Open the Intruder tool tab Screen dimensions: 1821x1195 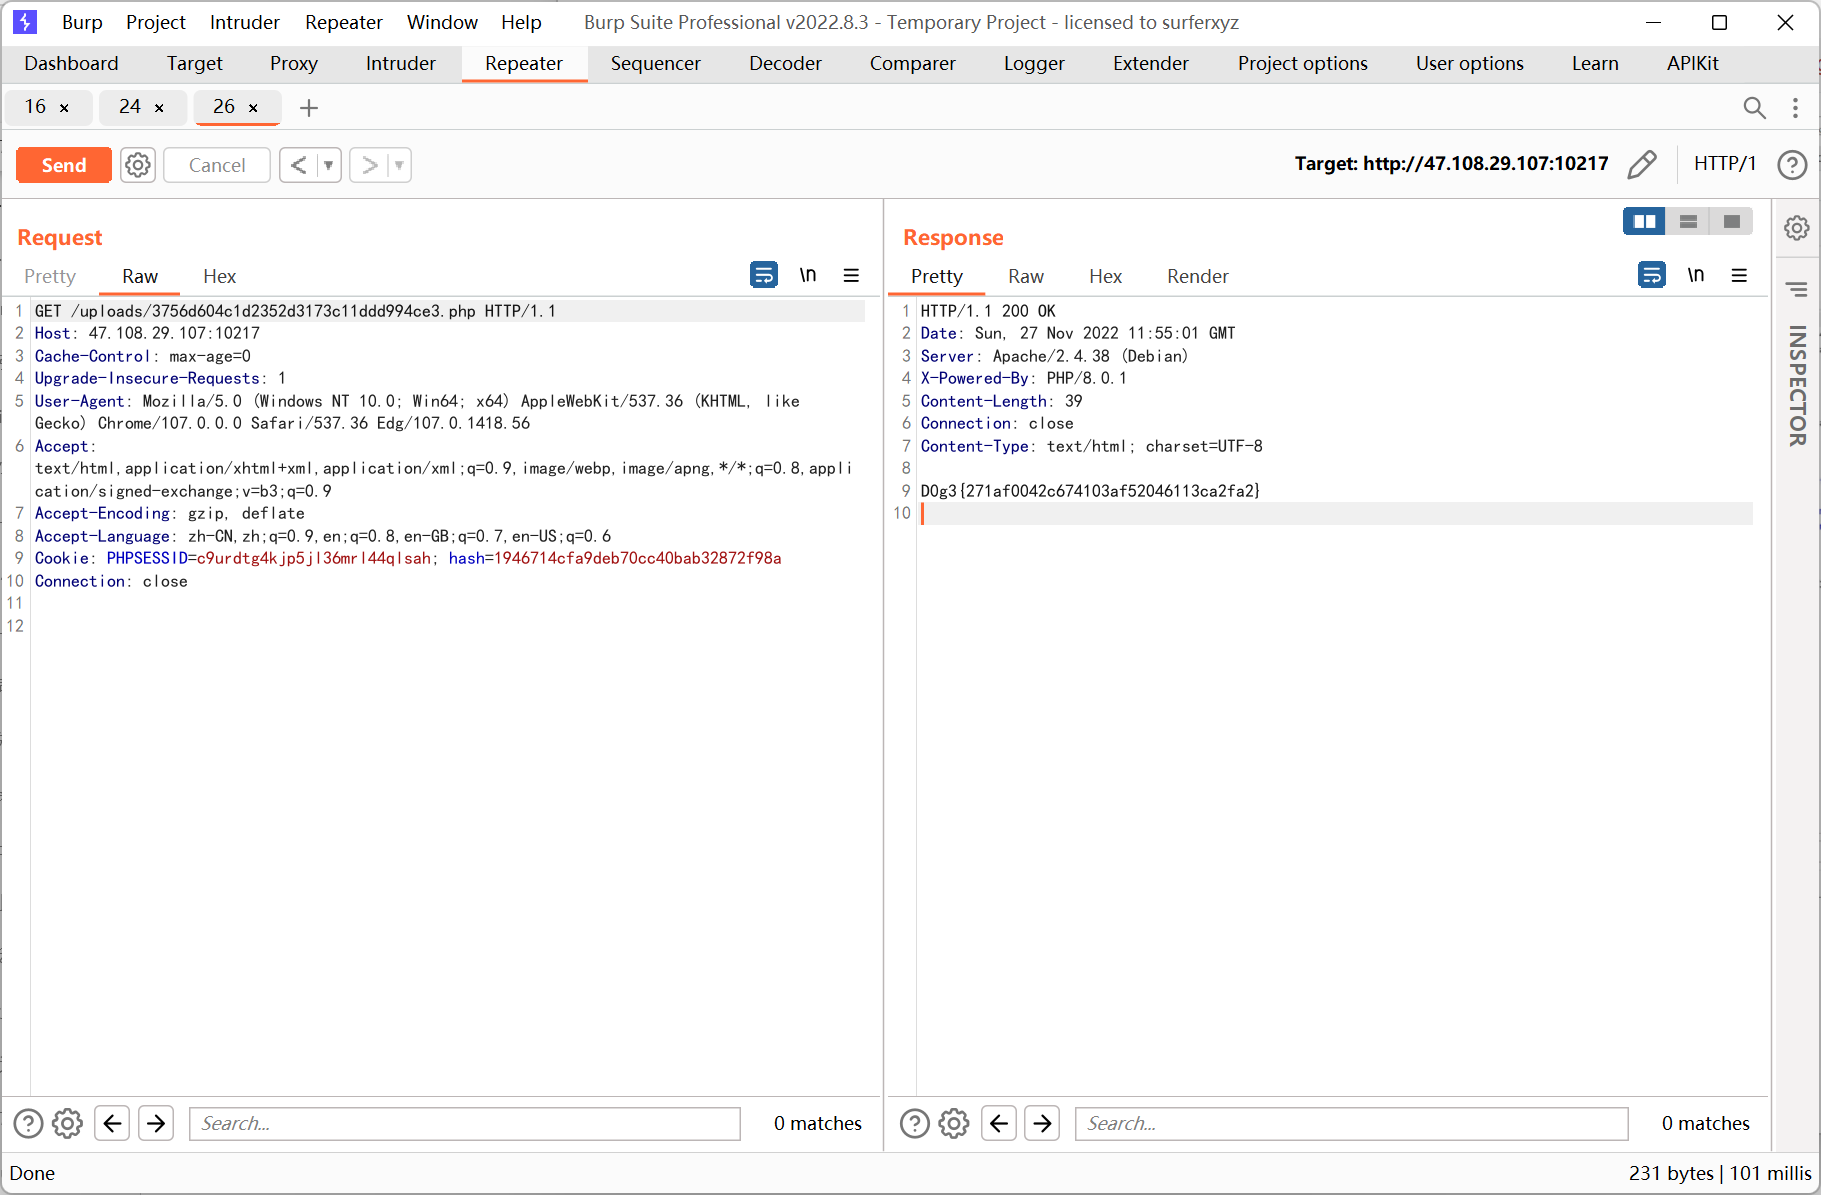click(x=401, y=63)
